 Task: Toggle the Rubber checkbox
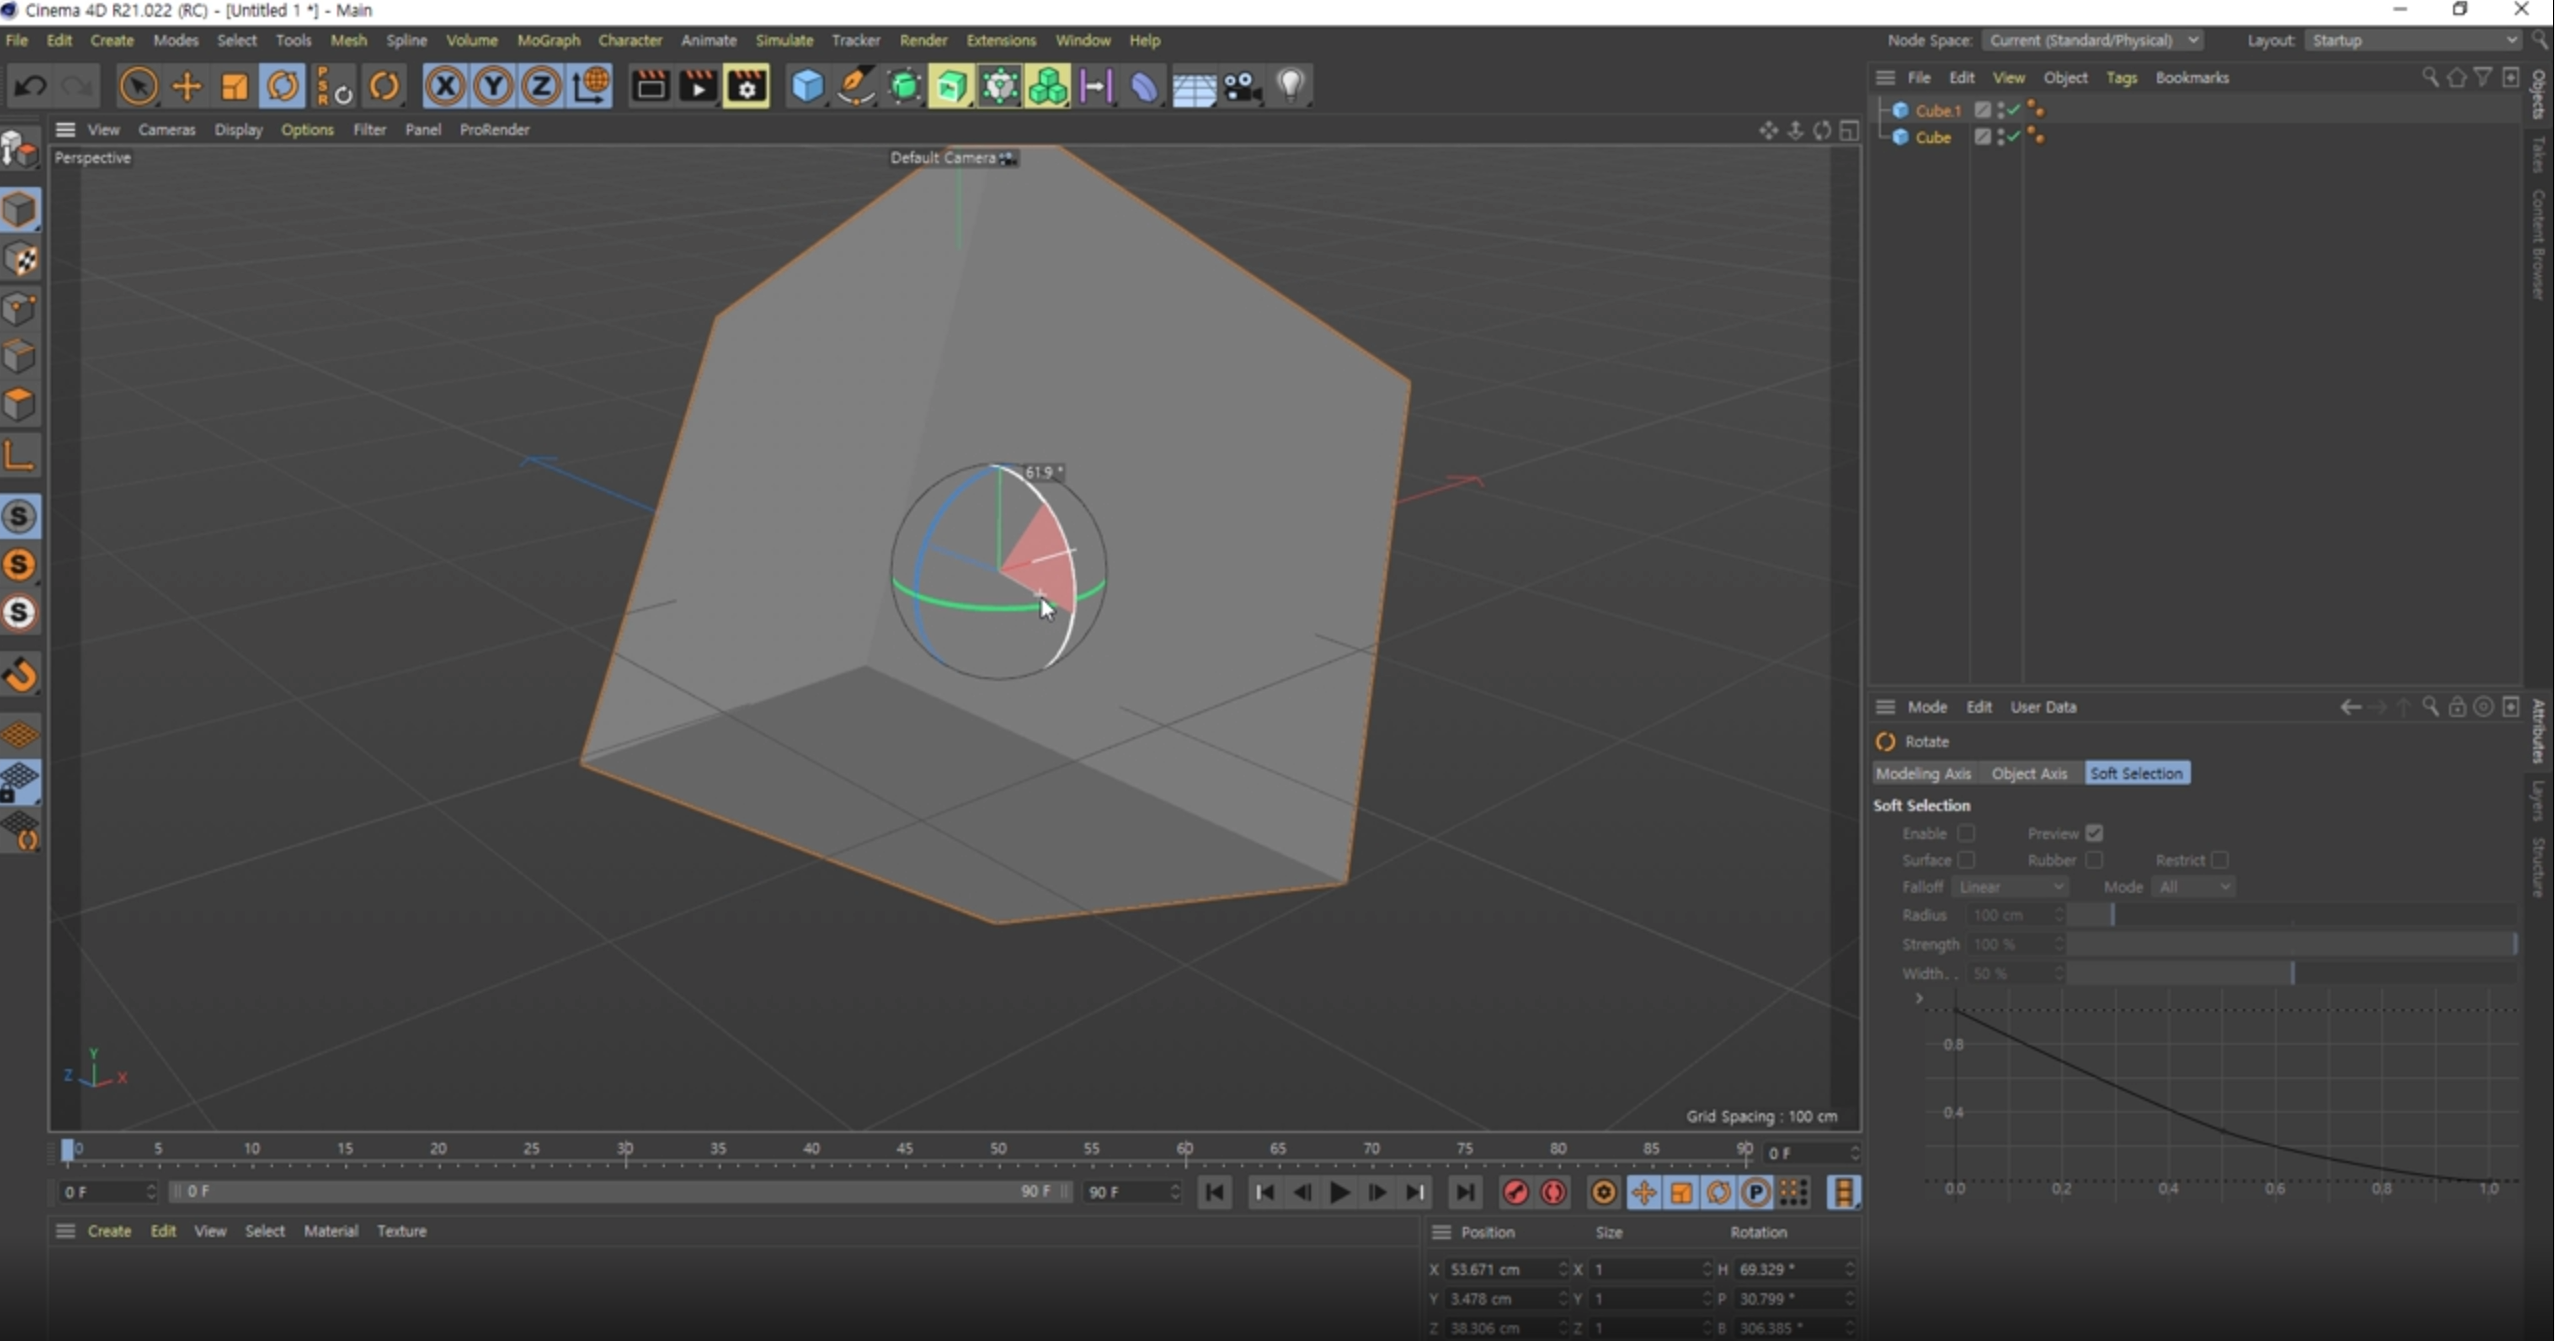pos(2094,860)
